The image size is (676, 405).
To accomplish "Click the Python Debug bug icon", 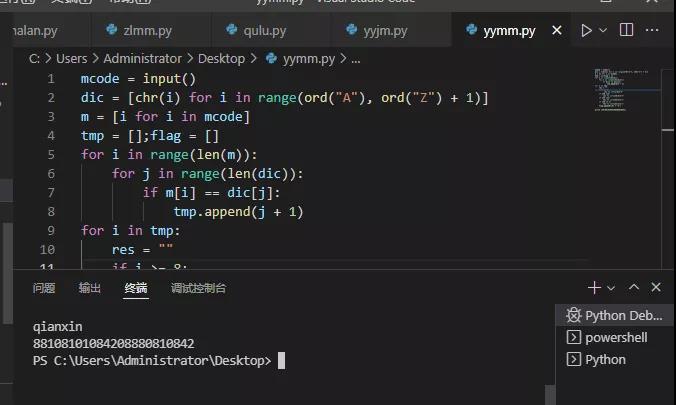I will pyautogui.click(x=573, y=315).
